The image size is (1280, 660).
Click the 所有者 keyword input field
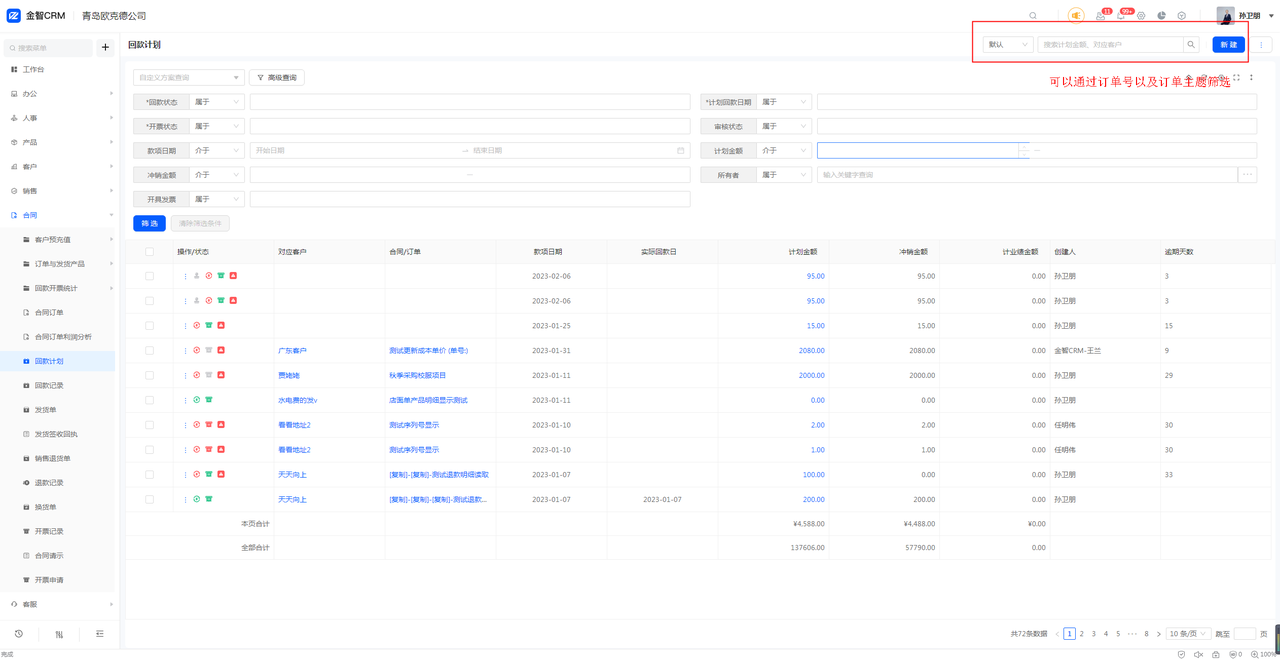1027,175
